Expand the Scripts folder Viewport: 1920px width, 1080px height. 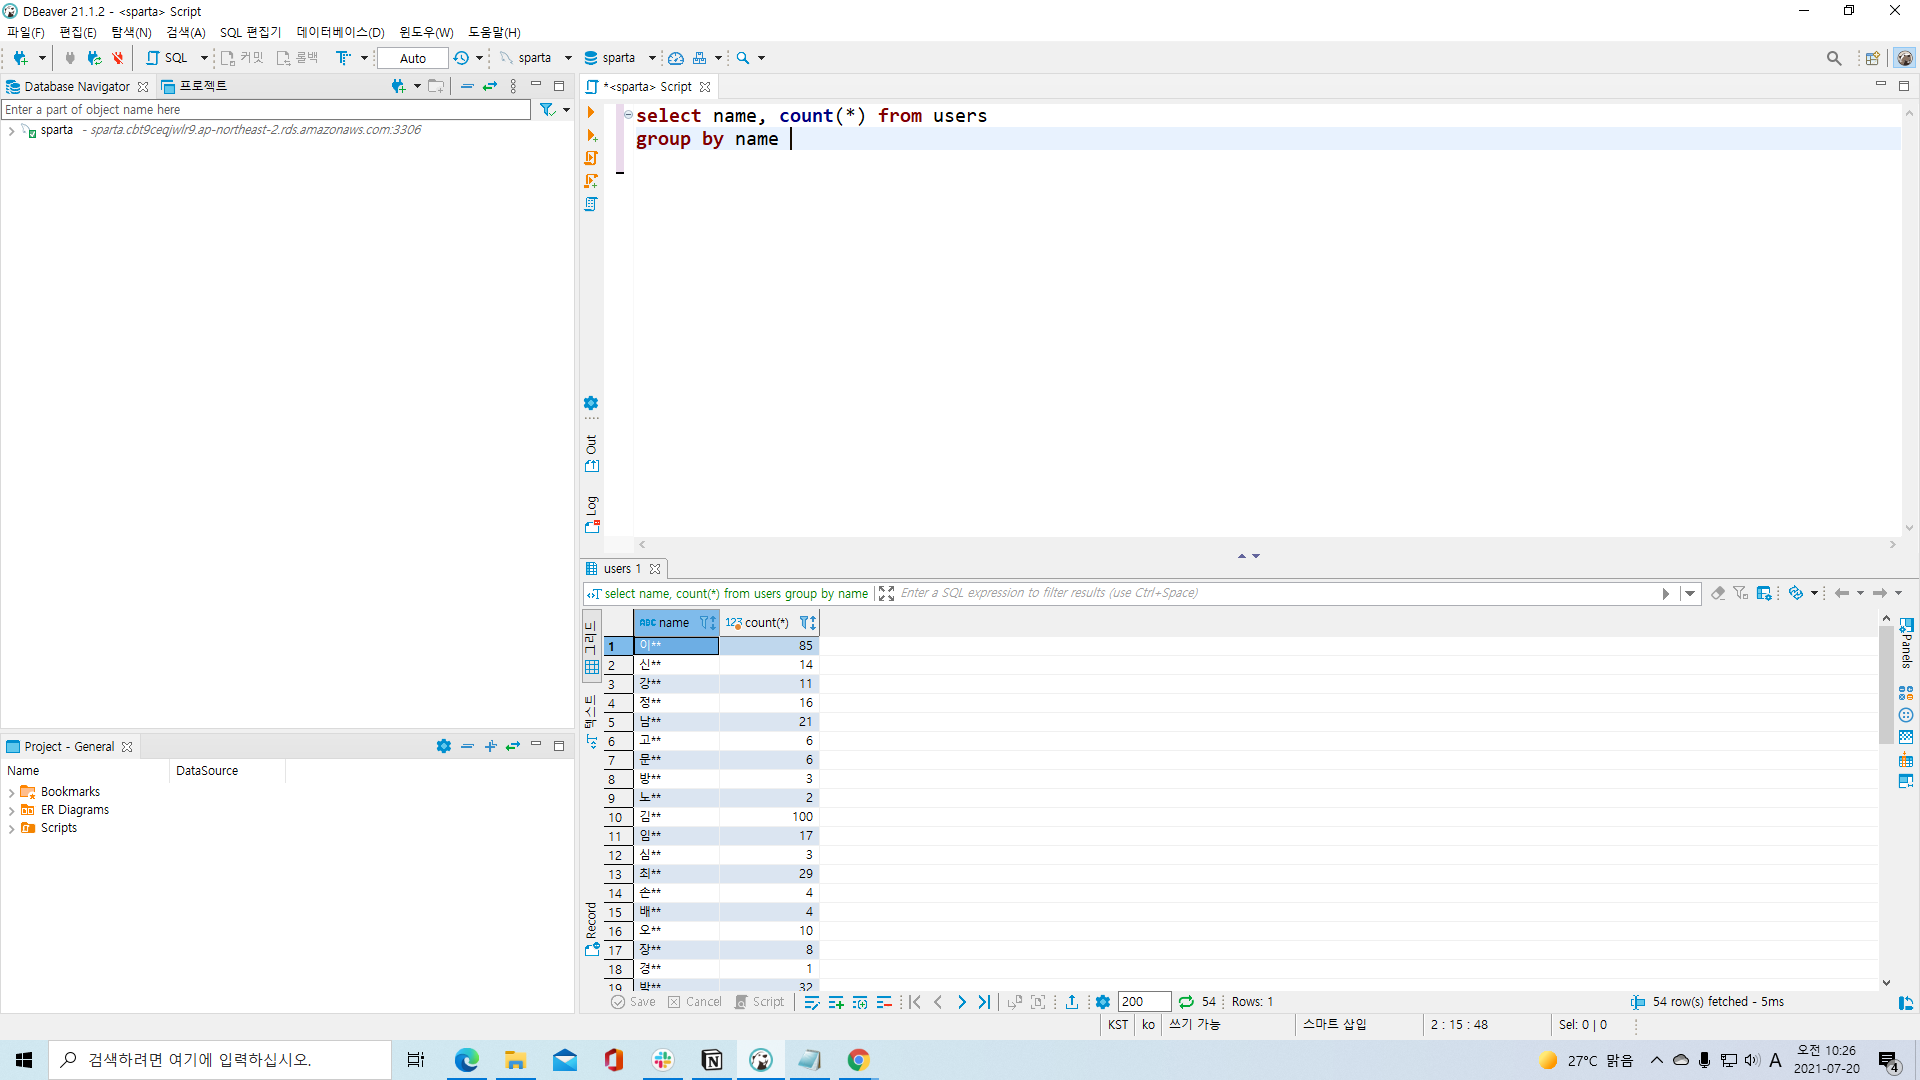(11, 829)
